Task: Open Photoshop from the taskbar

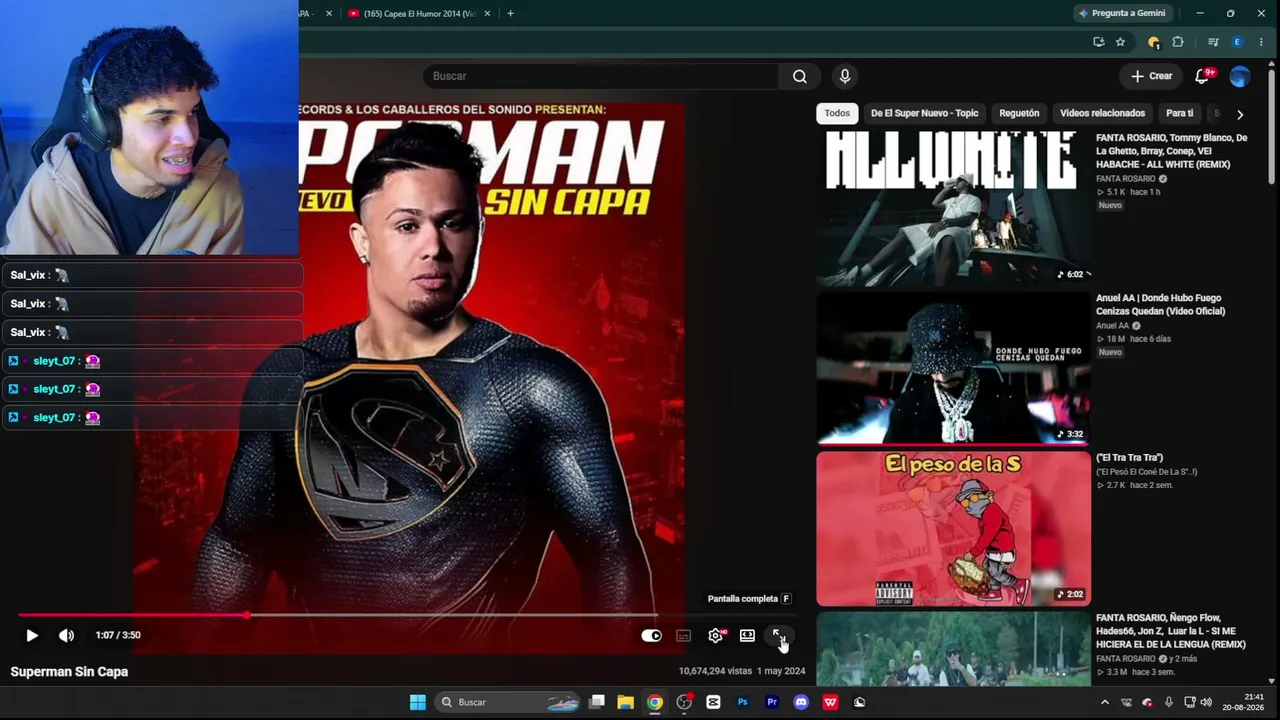Action: point(742,702)
